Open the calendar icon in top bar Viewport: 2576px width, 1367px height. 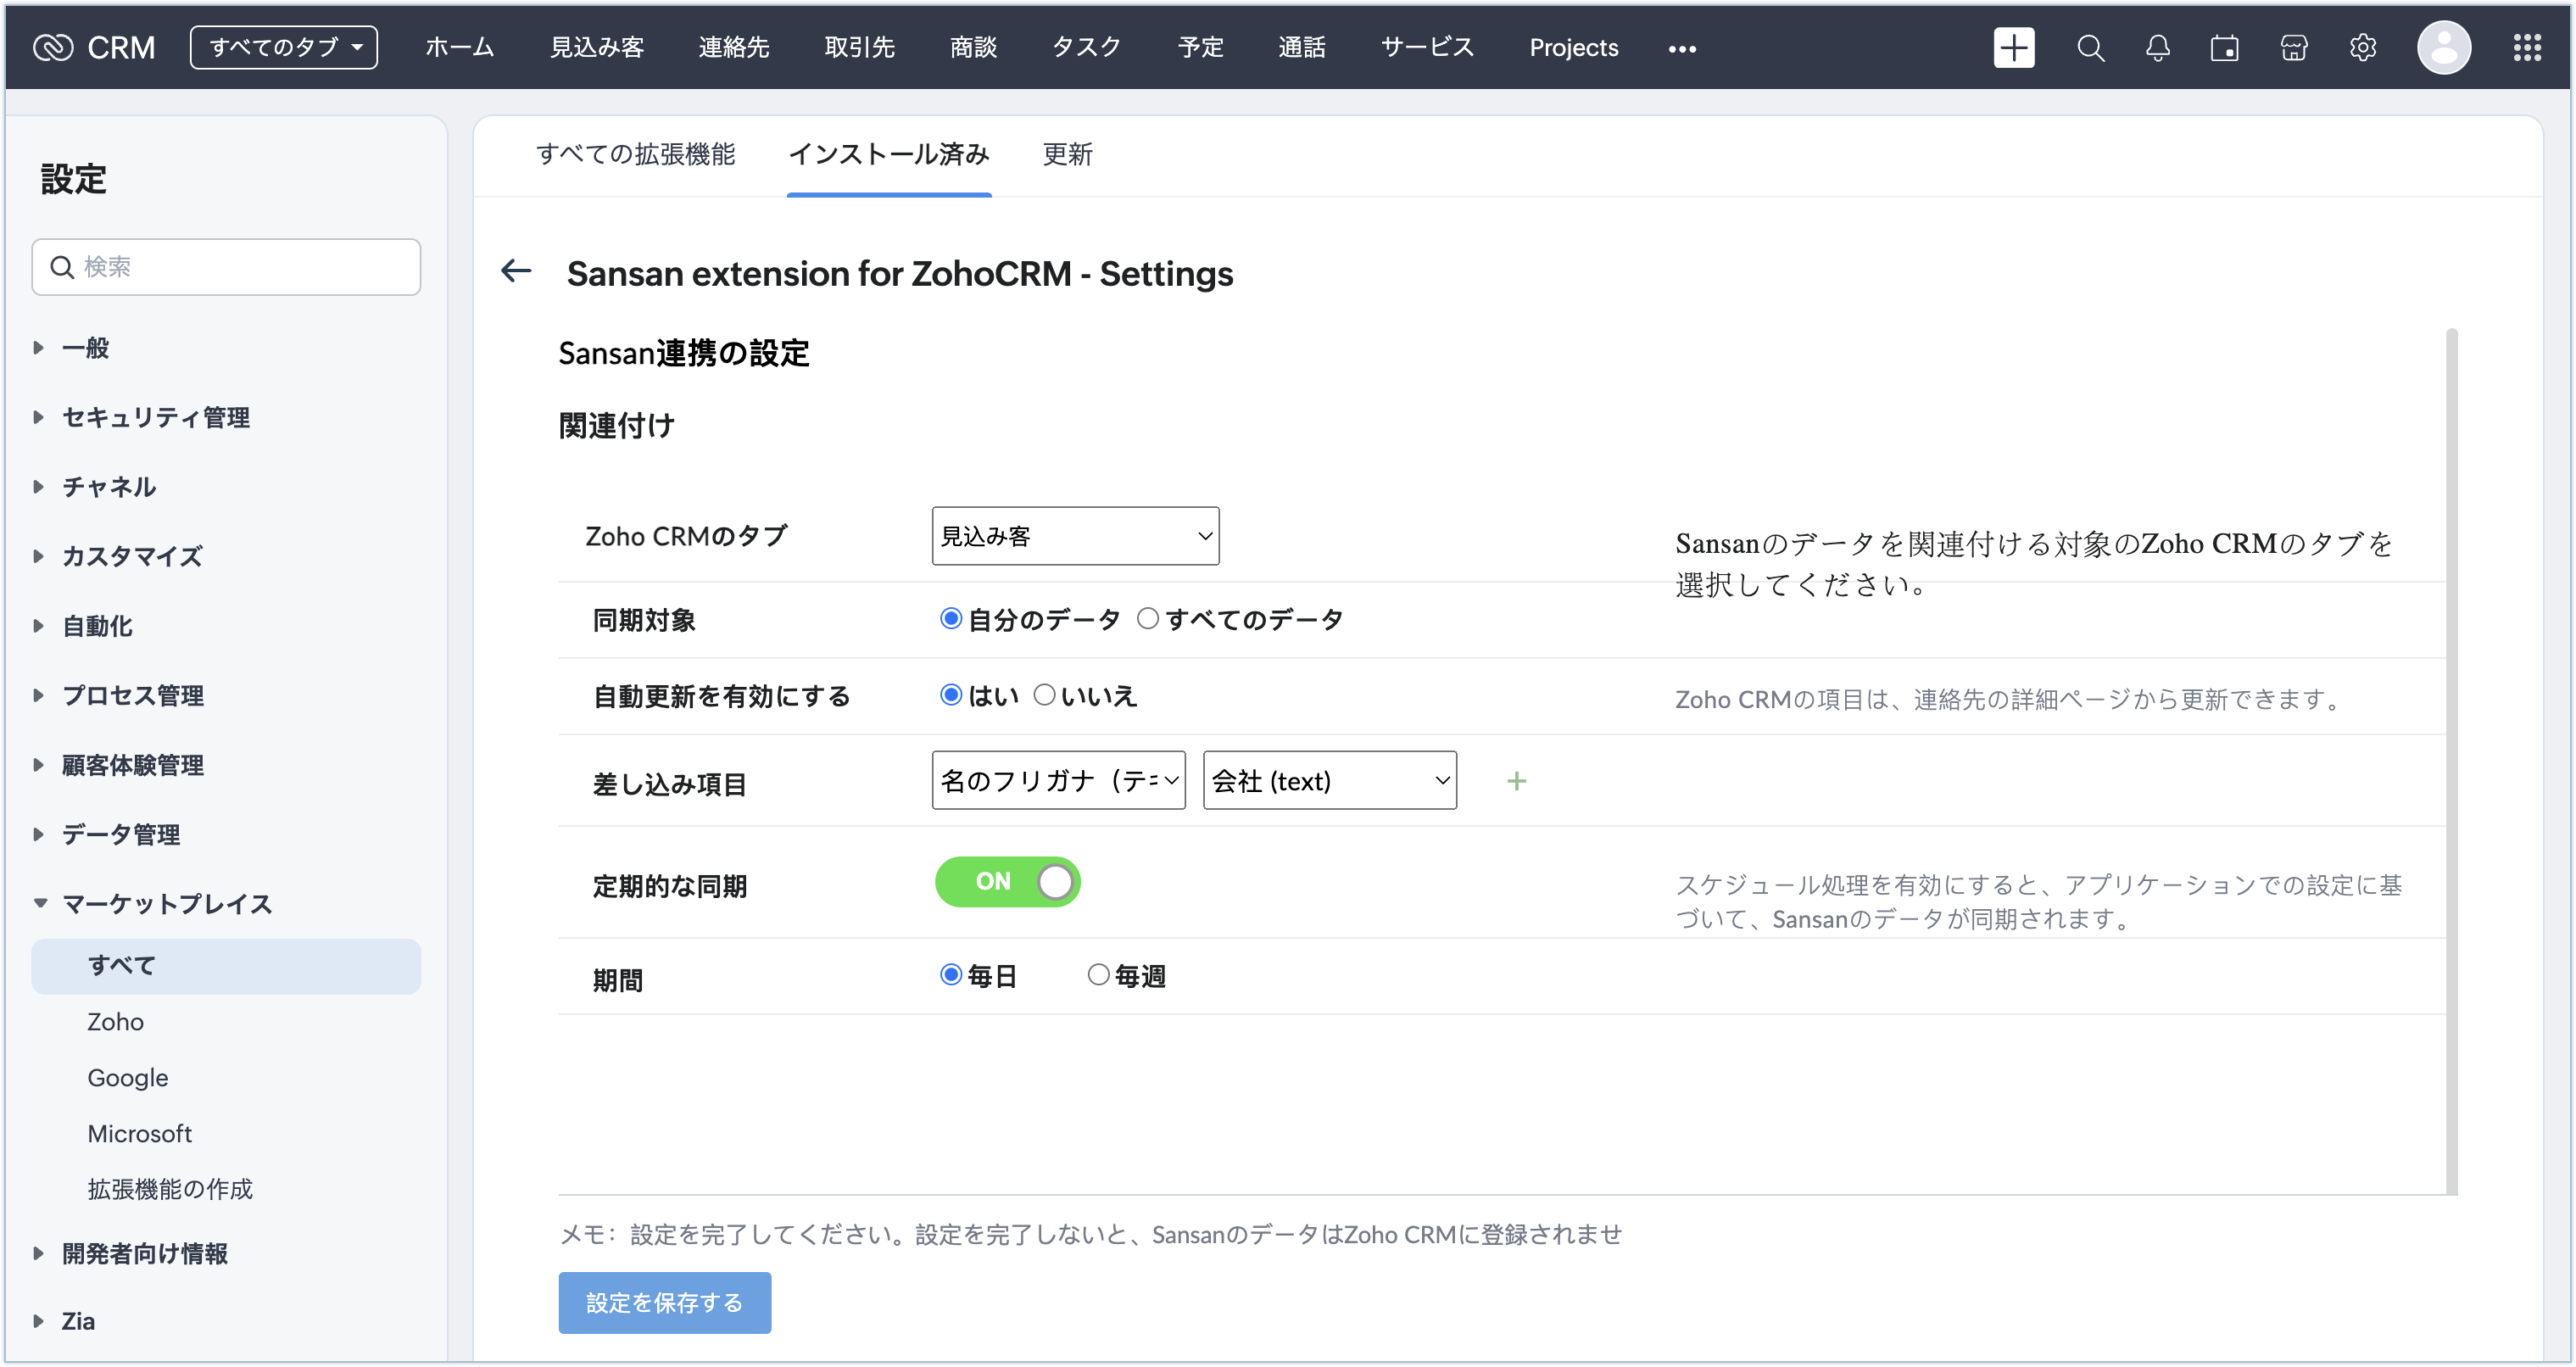pos(2224,47)
